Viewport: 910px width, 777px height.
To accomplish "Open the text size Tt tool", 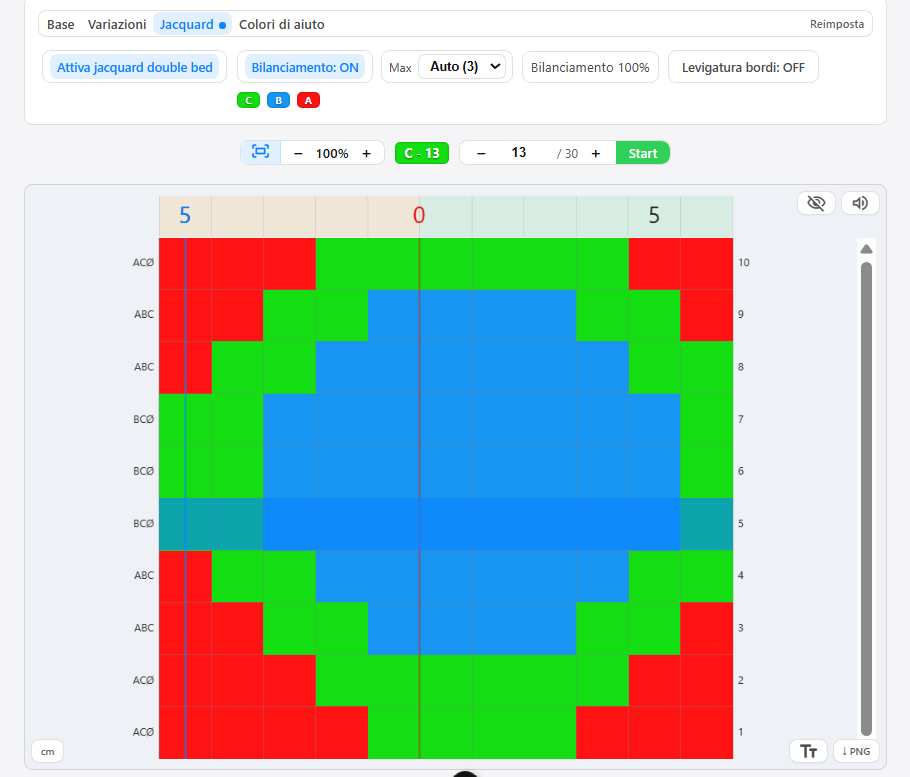I will (808, 751).
